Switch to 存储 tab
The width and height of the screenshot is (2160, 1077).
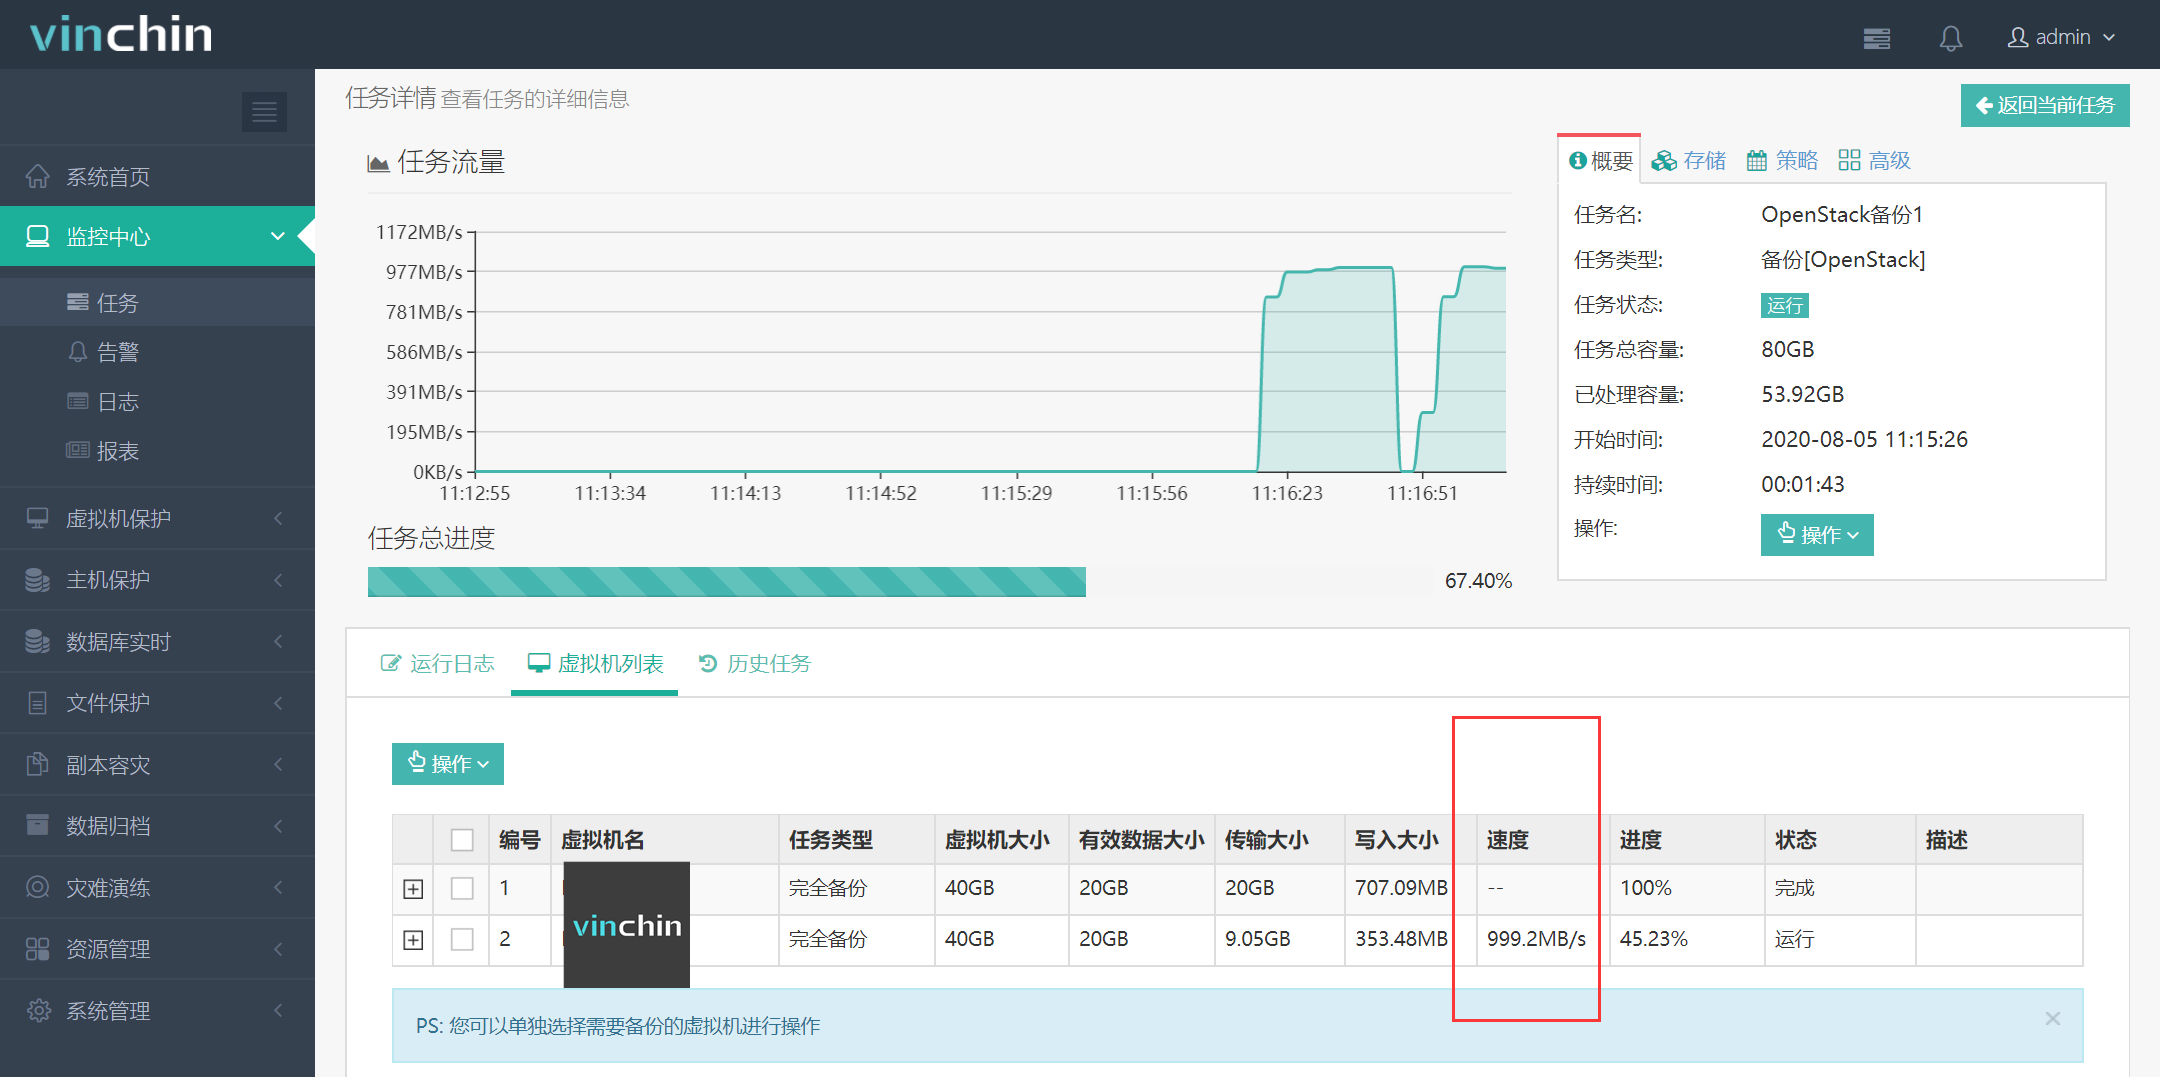pyautogui.click(x=1689, y=161)
